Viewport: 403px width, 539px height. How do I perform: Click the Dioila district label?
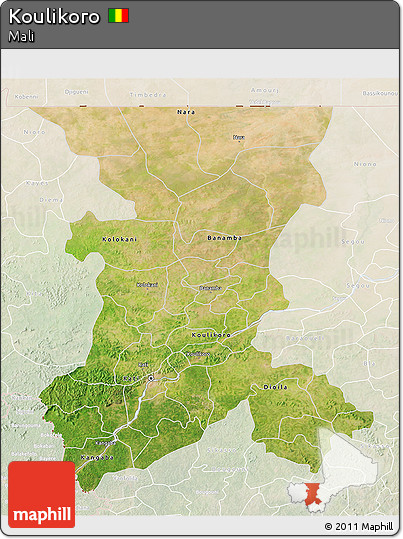click(x=275, y=387)
